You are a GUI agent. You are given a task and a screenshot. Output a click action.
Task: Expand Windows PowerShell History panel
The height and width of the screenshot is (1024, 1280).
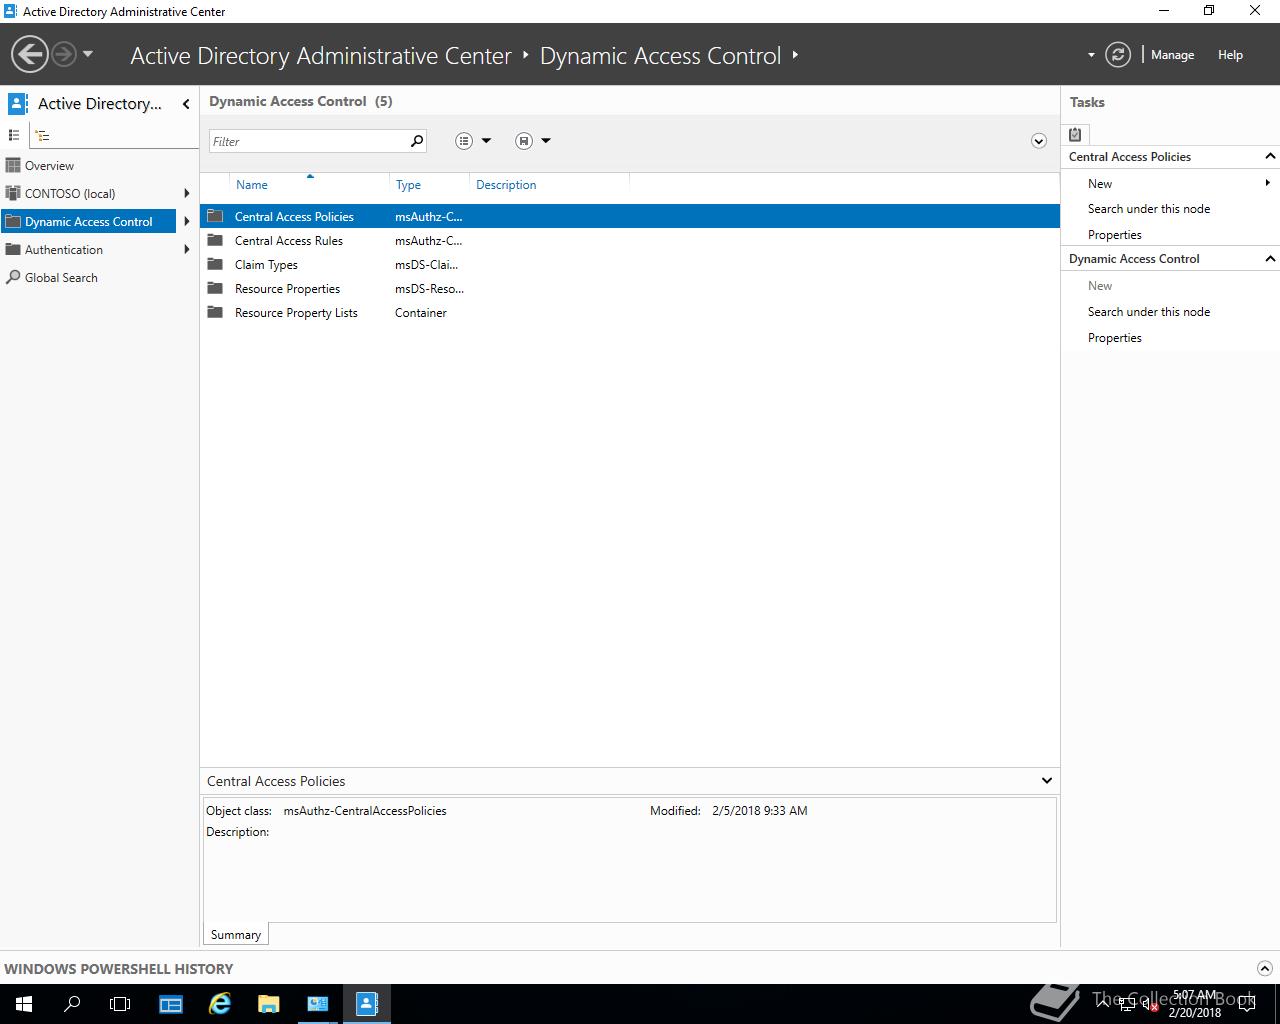[1264, 968]
